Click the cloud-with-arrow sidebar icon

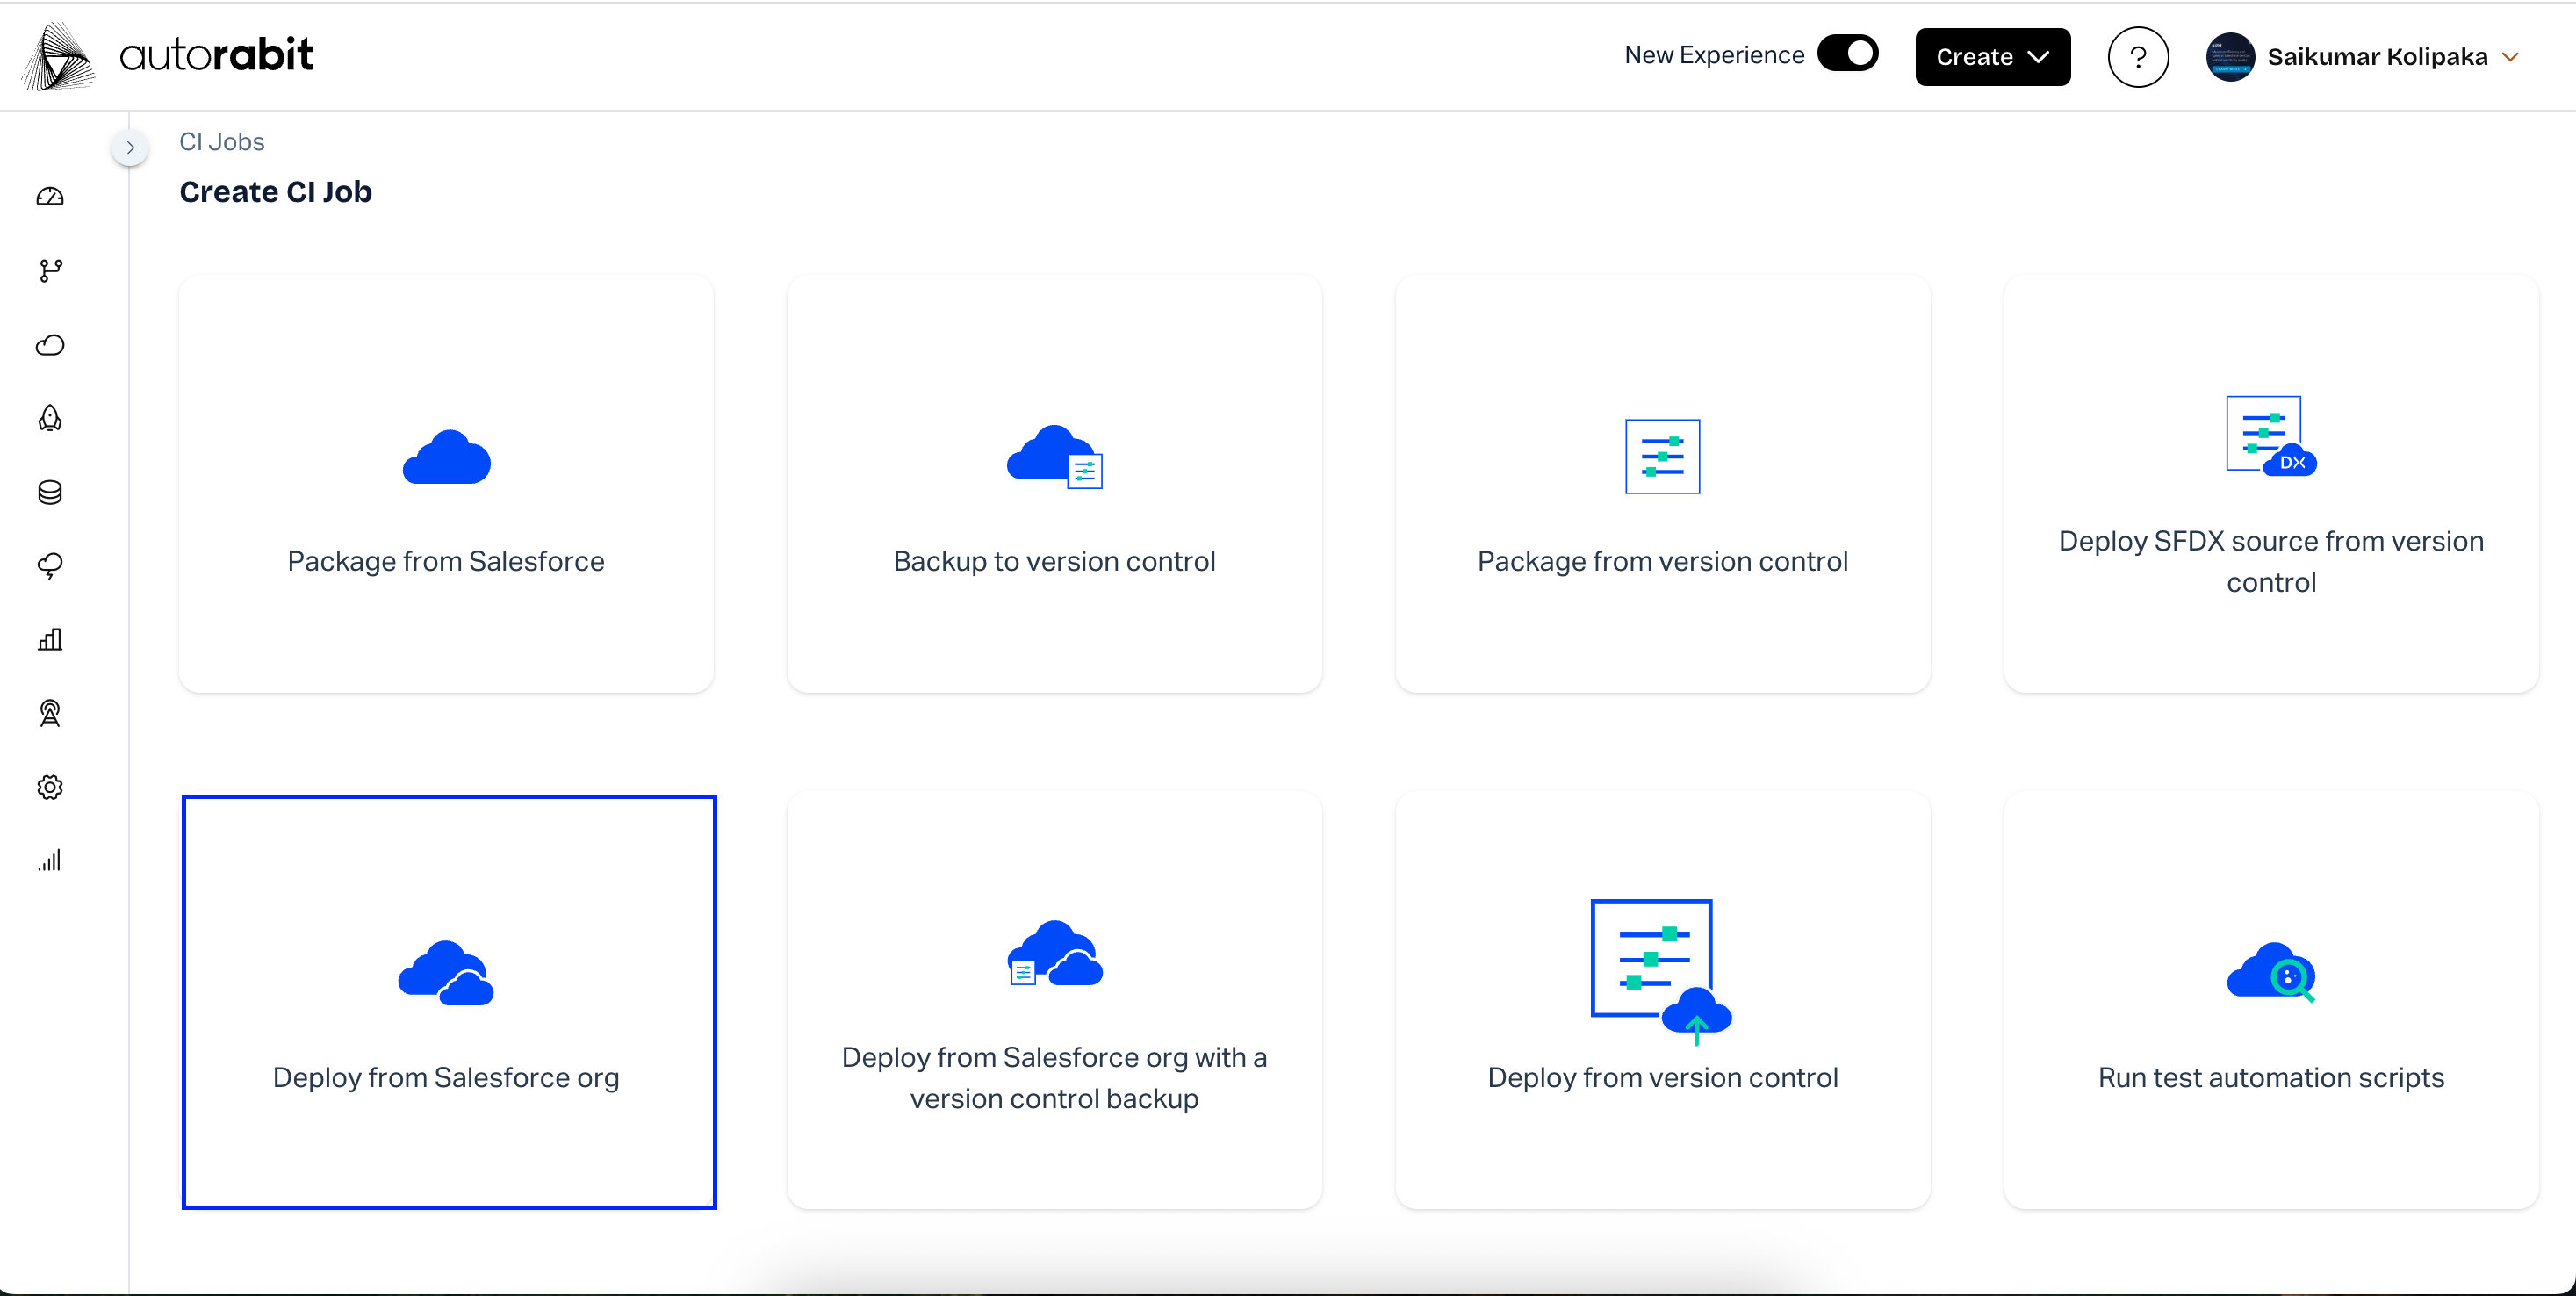[50, 566]
